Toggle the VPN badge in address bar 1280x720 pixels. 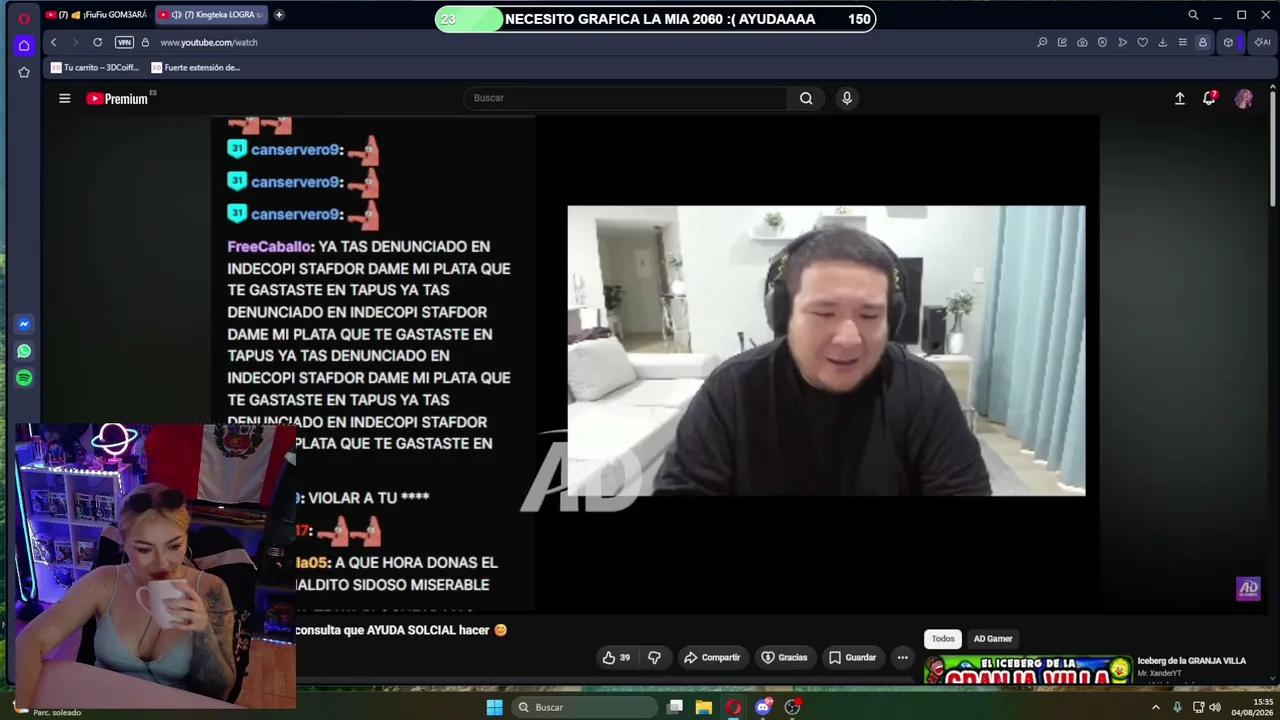[x=124, y=42]
